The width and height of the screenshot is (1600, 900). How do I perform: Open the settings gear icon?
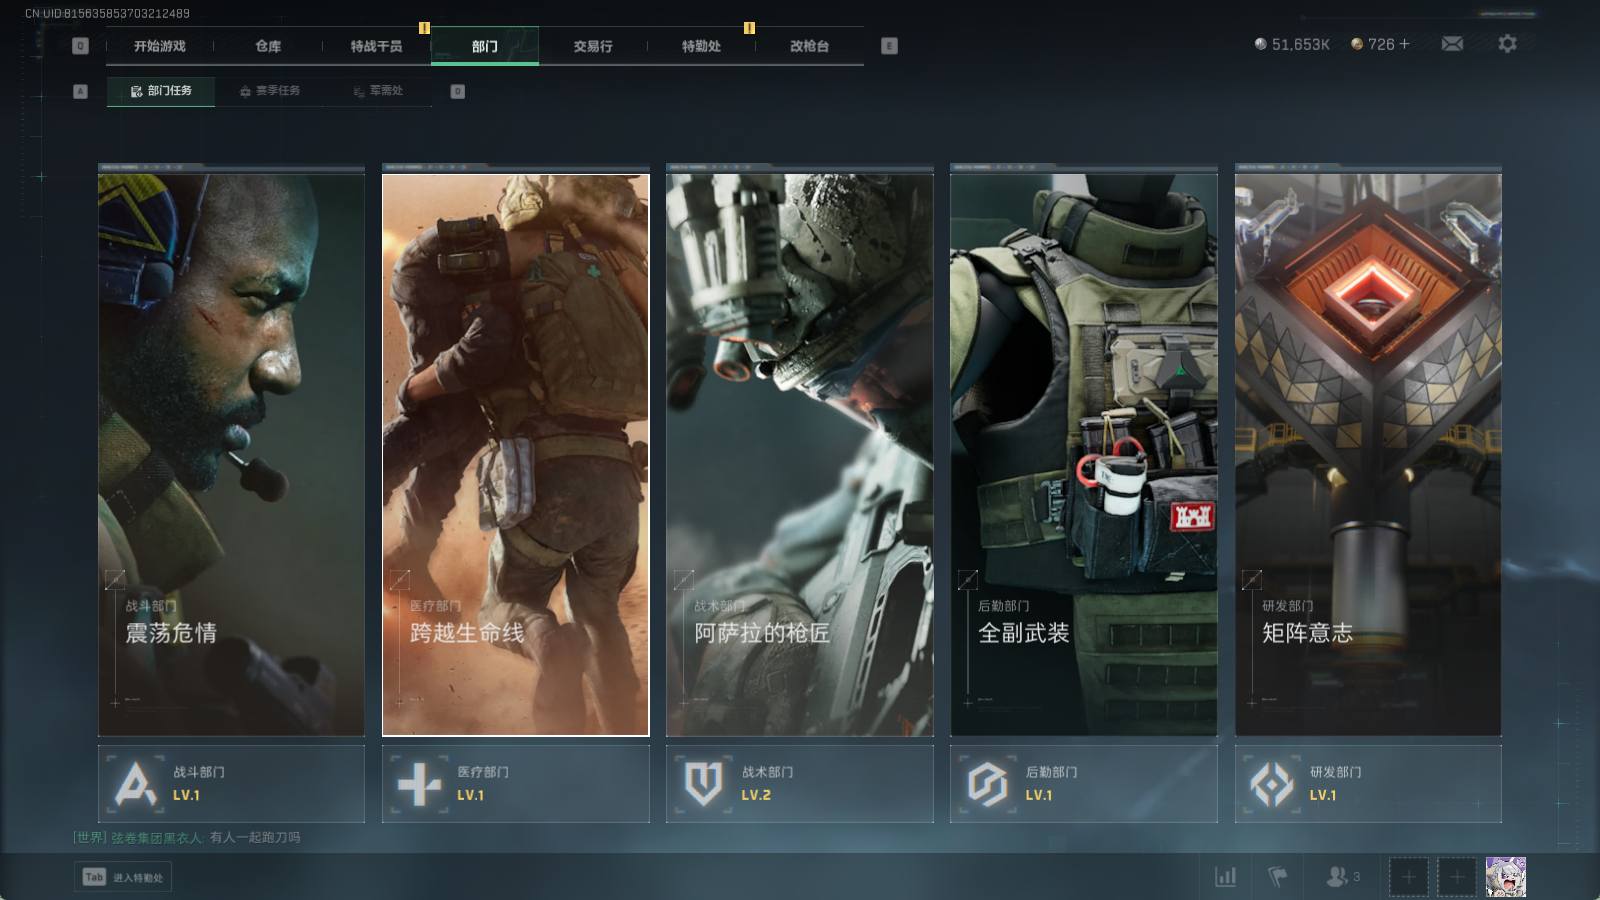pyautogui.click(x=1507, y=44)
